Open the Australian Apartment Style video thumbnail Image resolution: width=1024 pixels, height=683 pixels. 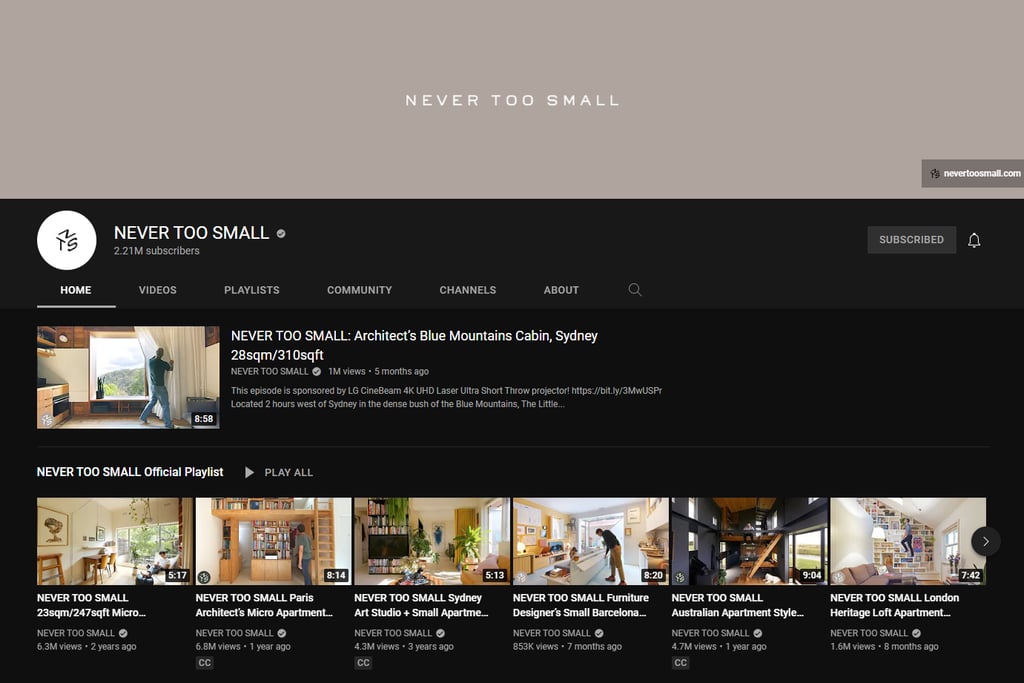(x=750, y=541)
